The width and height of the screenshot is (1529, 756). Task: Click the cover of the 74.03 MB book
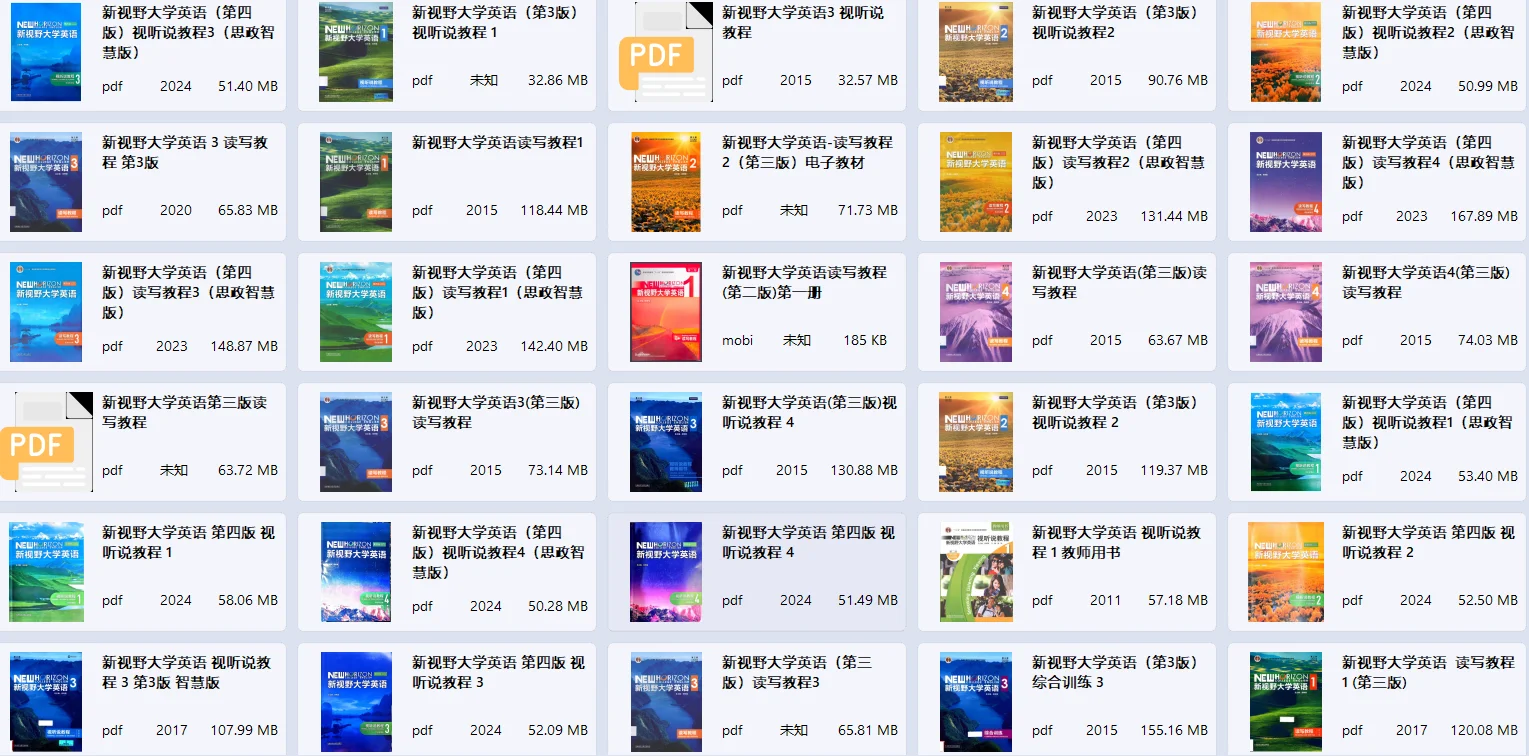pos(1286,312)
